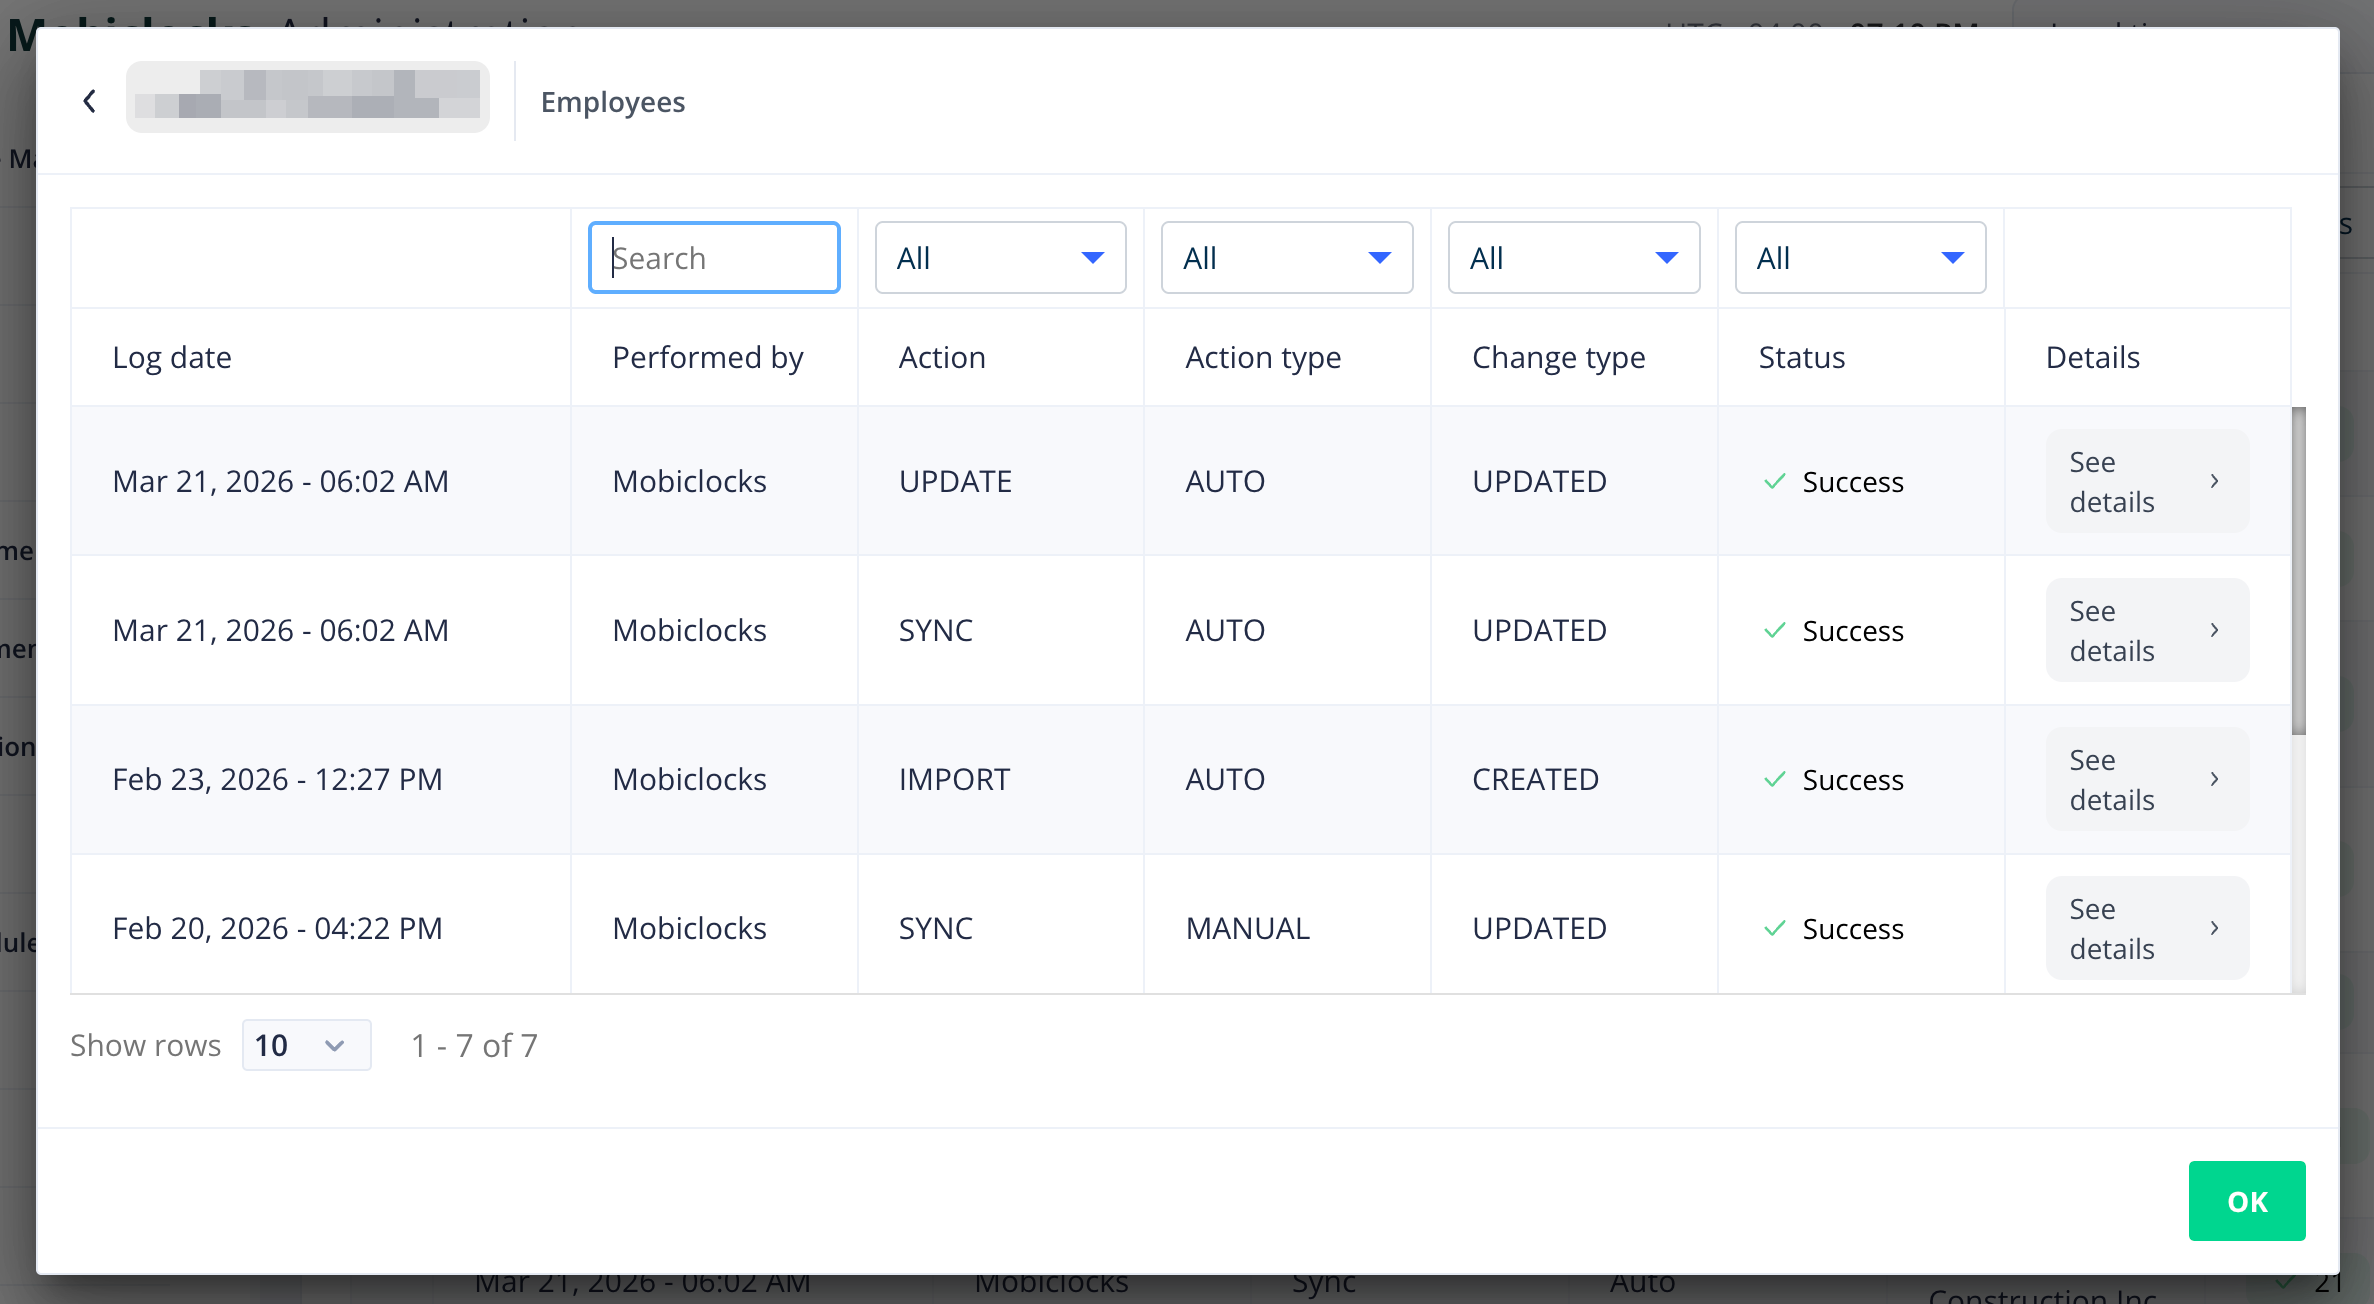Click chevron in Feb 20 row details
Image resolution: width=2374 pixels, height=1304 pixels.
[x=2214, y=928]
